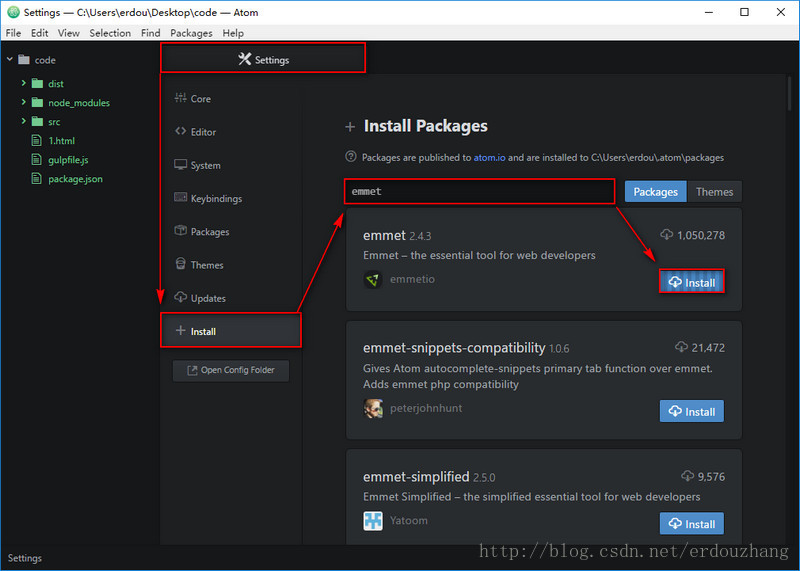Select the Packages search filter button
The image size is (800, 571).
(x=656, y=192)
